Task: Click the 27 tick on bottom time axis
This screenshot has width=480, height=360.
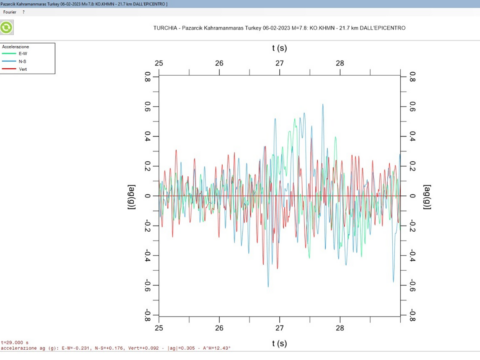Action: pyautogui.click(x=279, y=328)
